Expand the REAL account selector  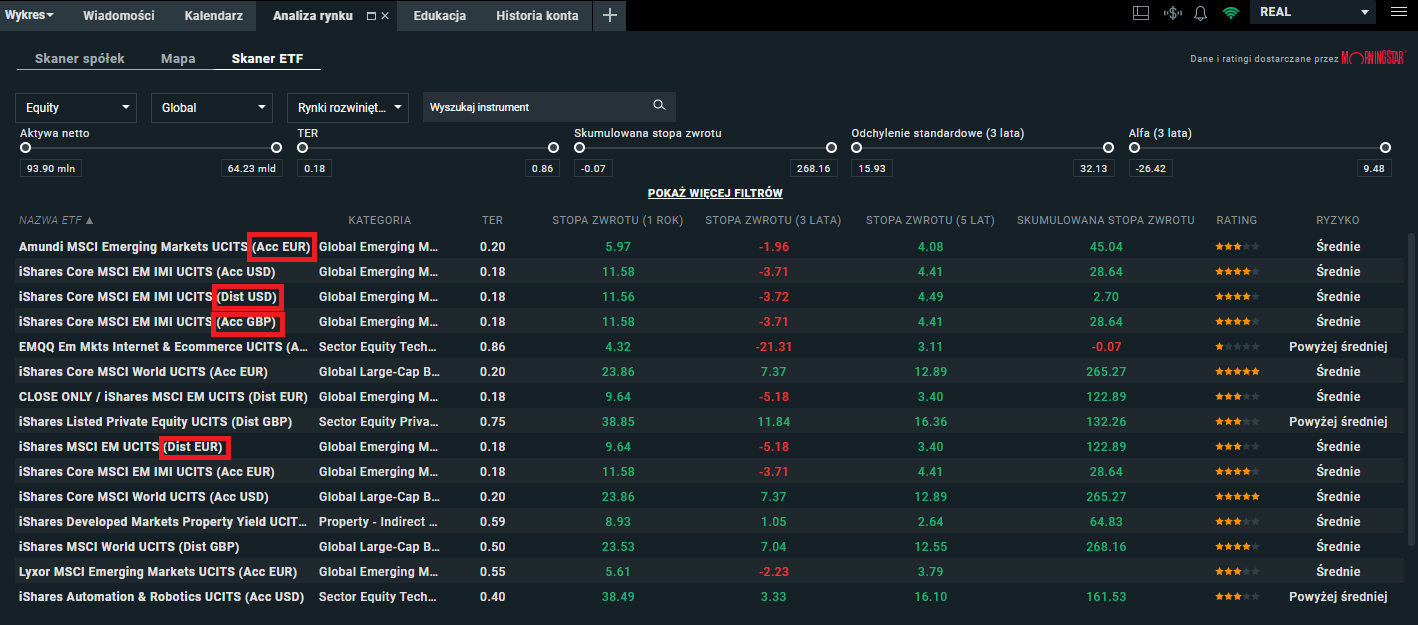1313,12
